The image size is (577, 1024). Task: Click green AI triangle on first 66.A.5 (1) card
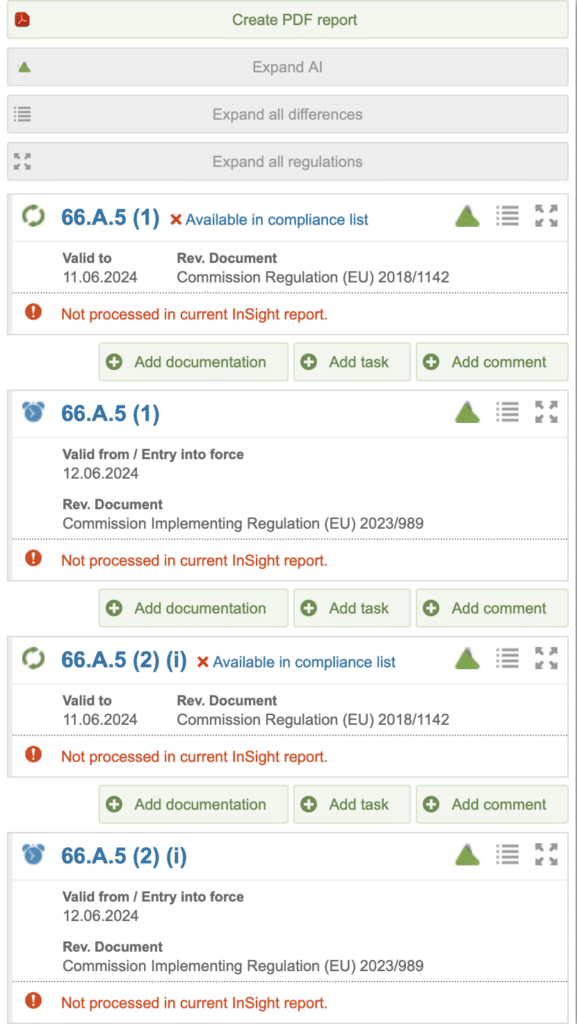tap(467, 216)
